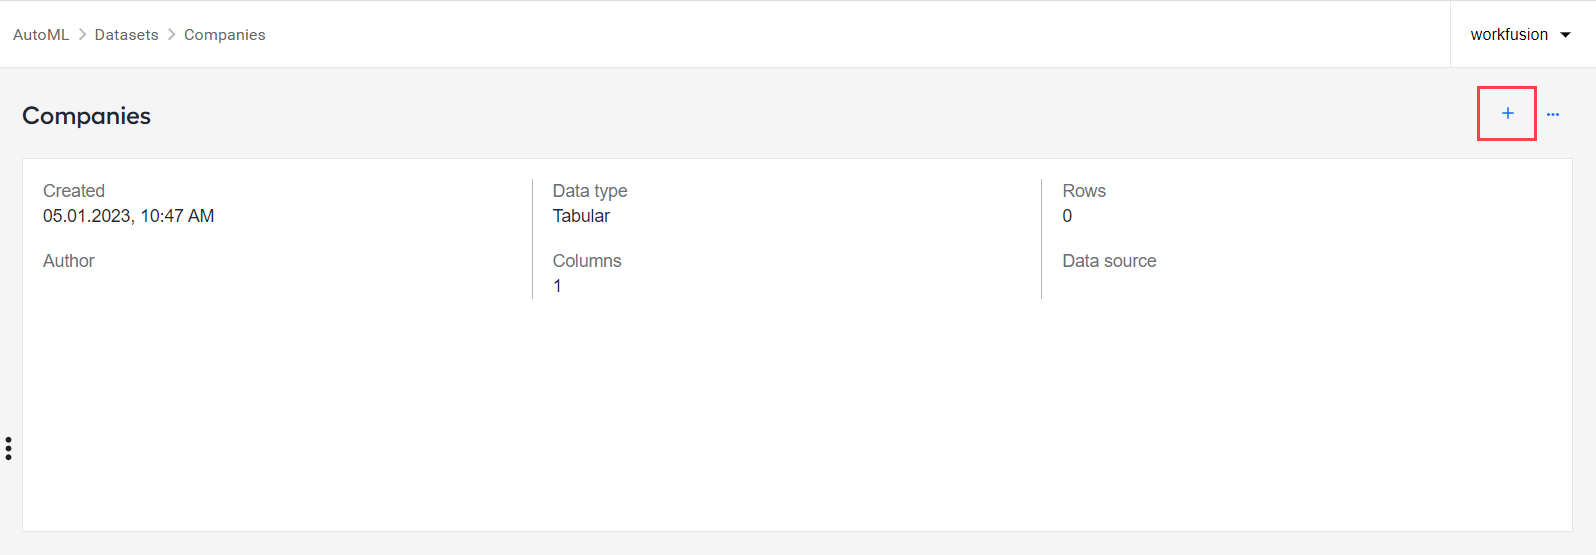Click the Data source label
1596x555 pixels.
(x=1109, y=261)
